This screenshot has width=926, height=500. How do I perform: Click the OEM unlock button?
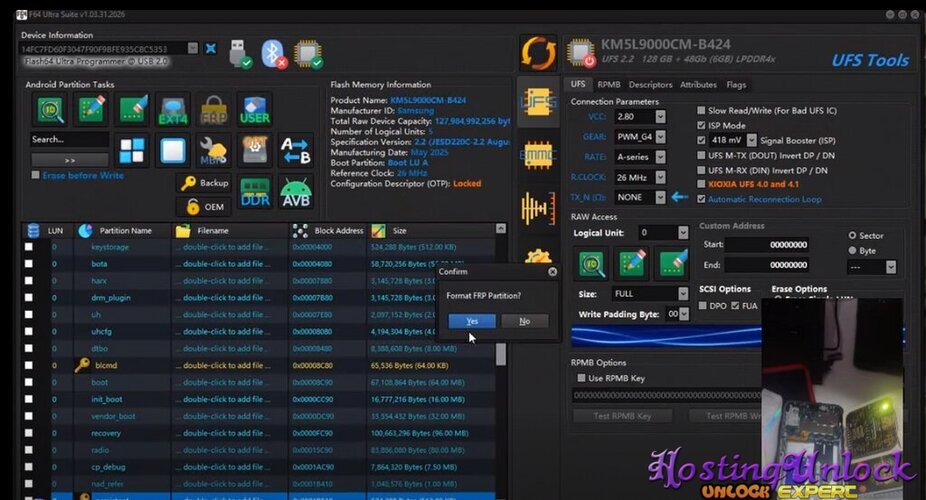205,207
